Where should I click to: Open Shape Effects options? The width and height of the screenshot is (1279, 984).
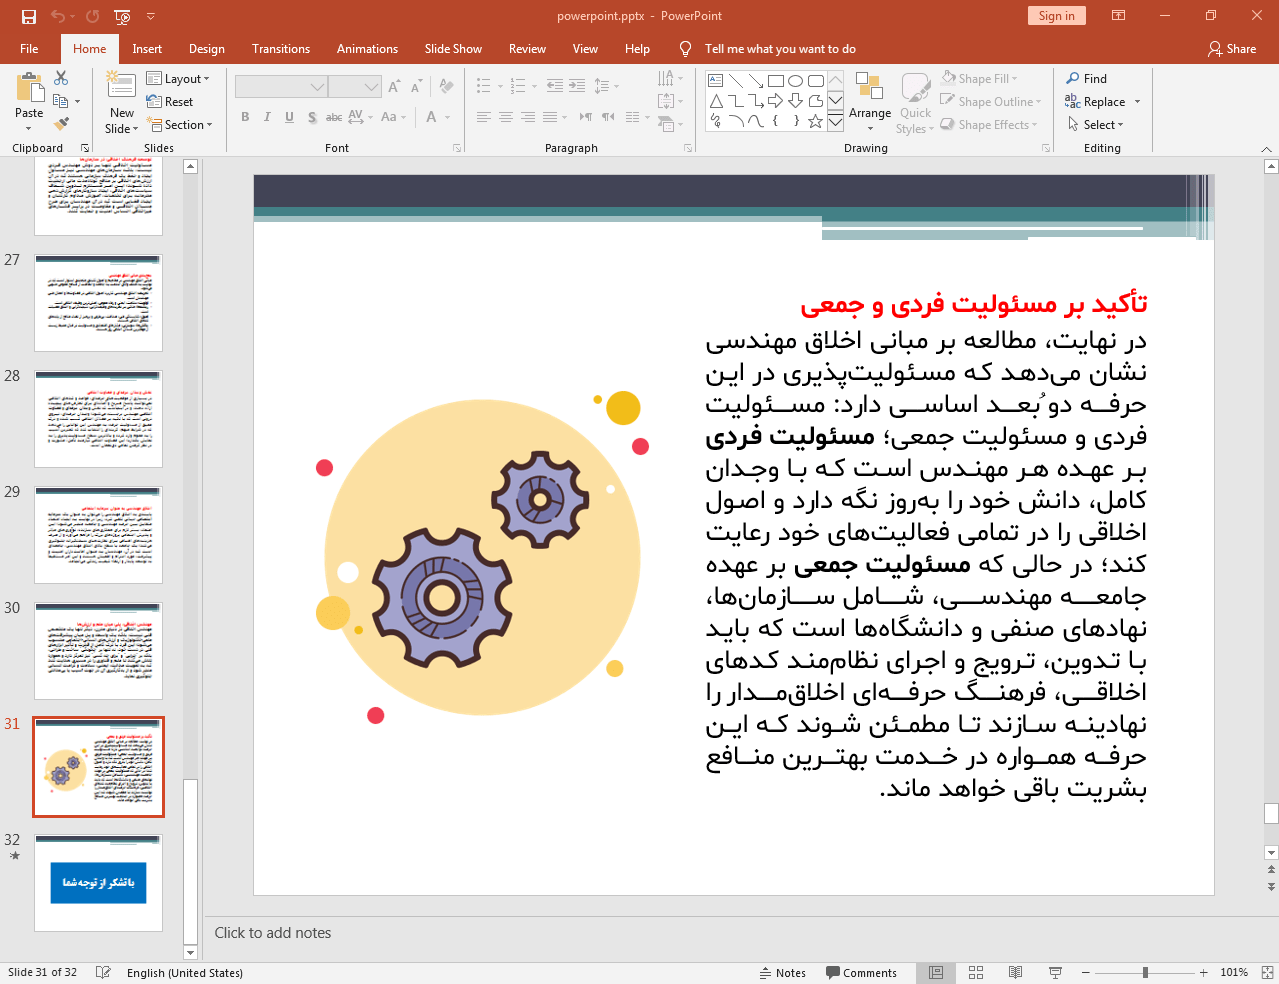[x=989, y=124]
